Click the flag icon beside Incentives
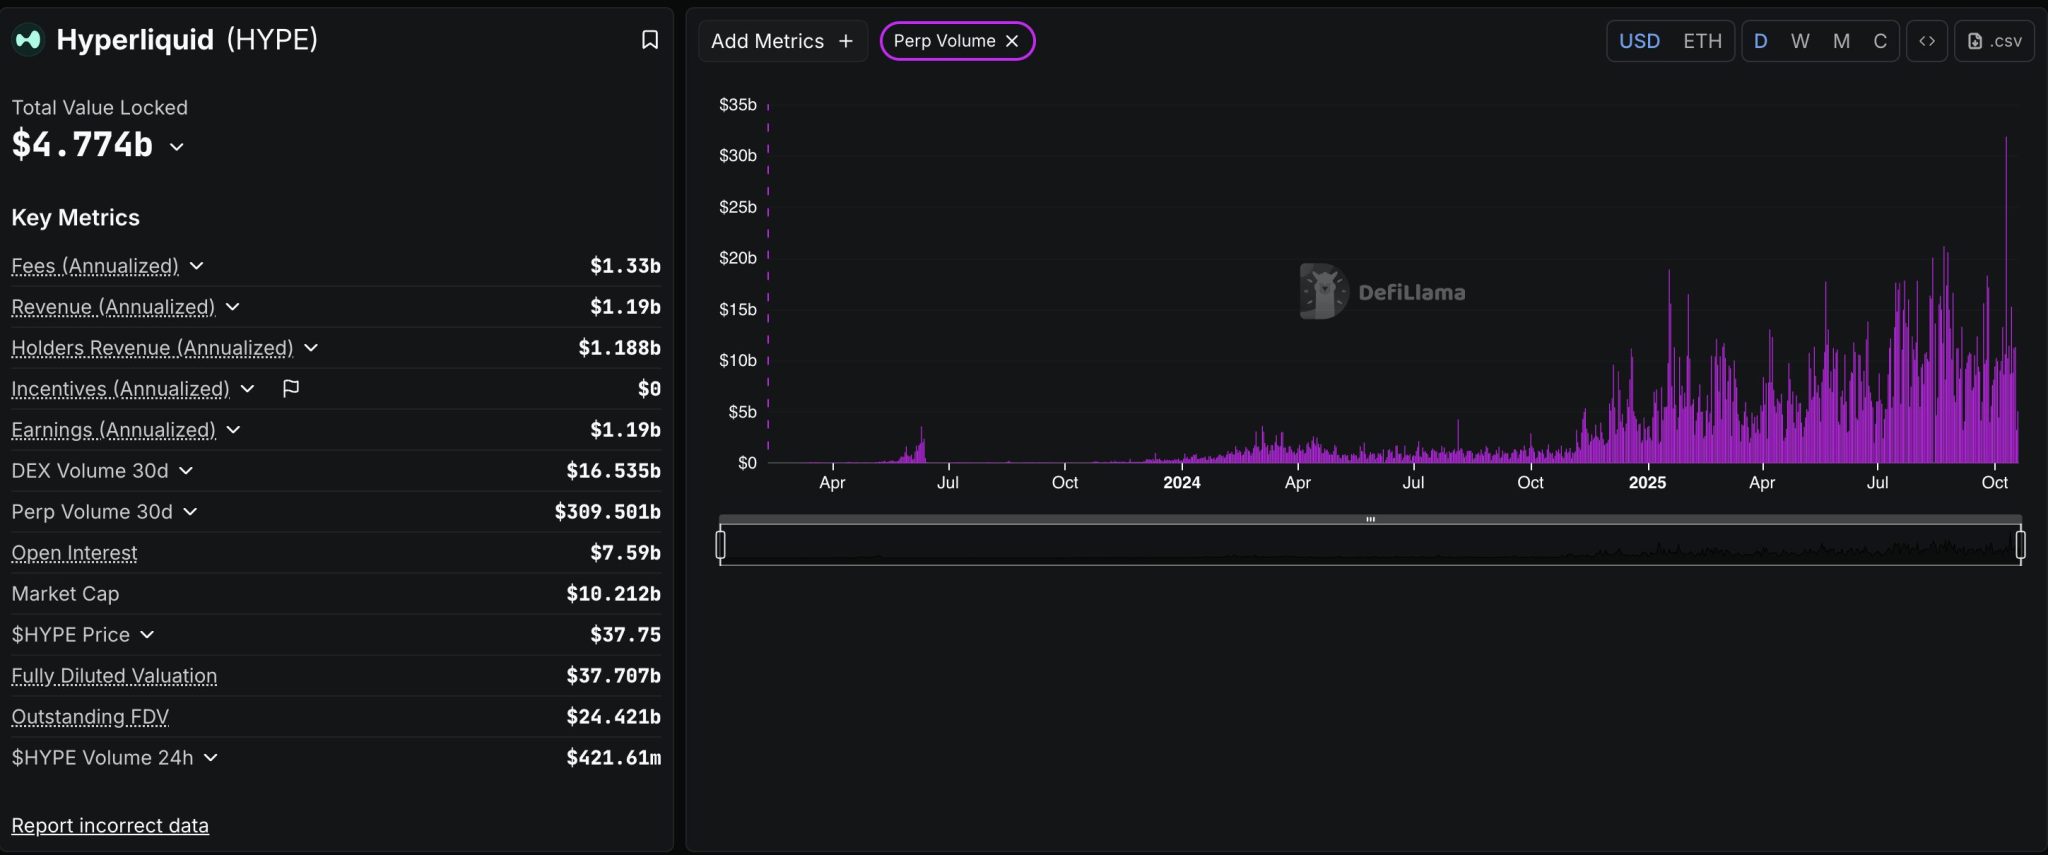This screenshot has width=2048, height=855. (291, 388)
